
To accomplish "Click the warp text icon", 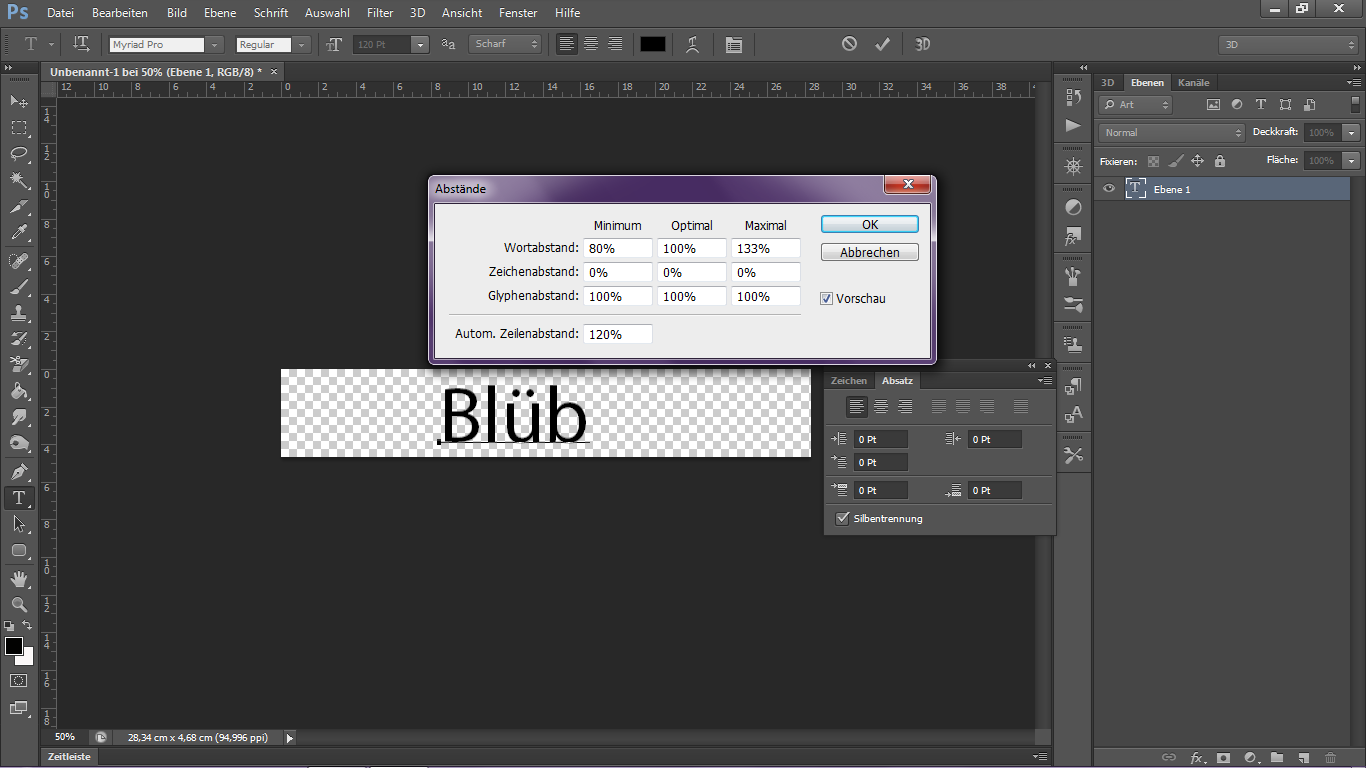I will [x=692, y=44].
